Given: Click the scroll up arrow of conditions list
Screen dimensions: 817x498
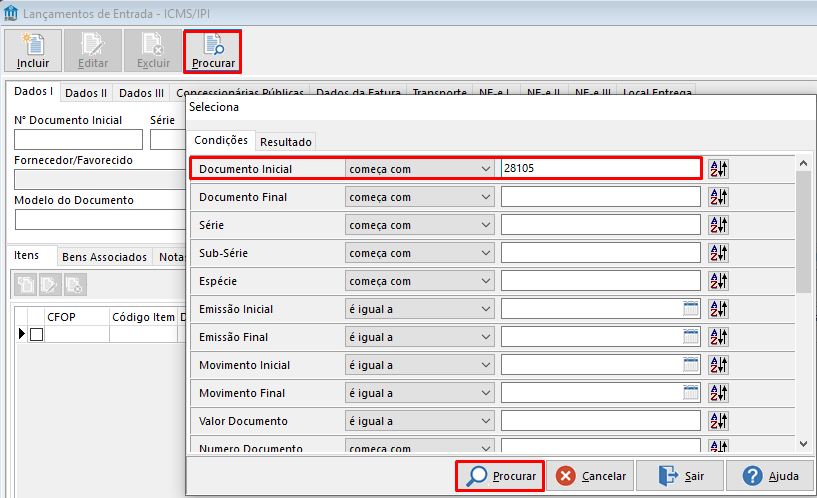Looking at the screenshot, I should click(x=803, y=163).
